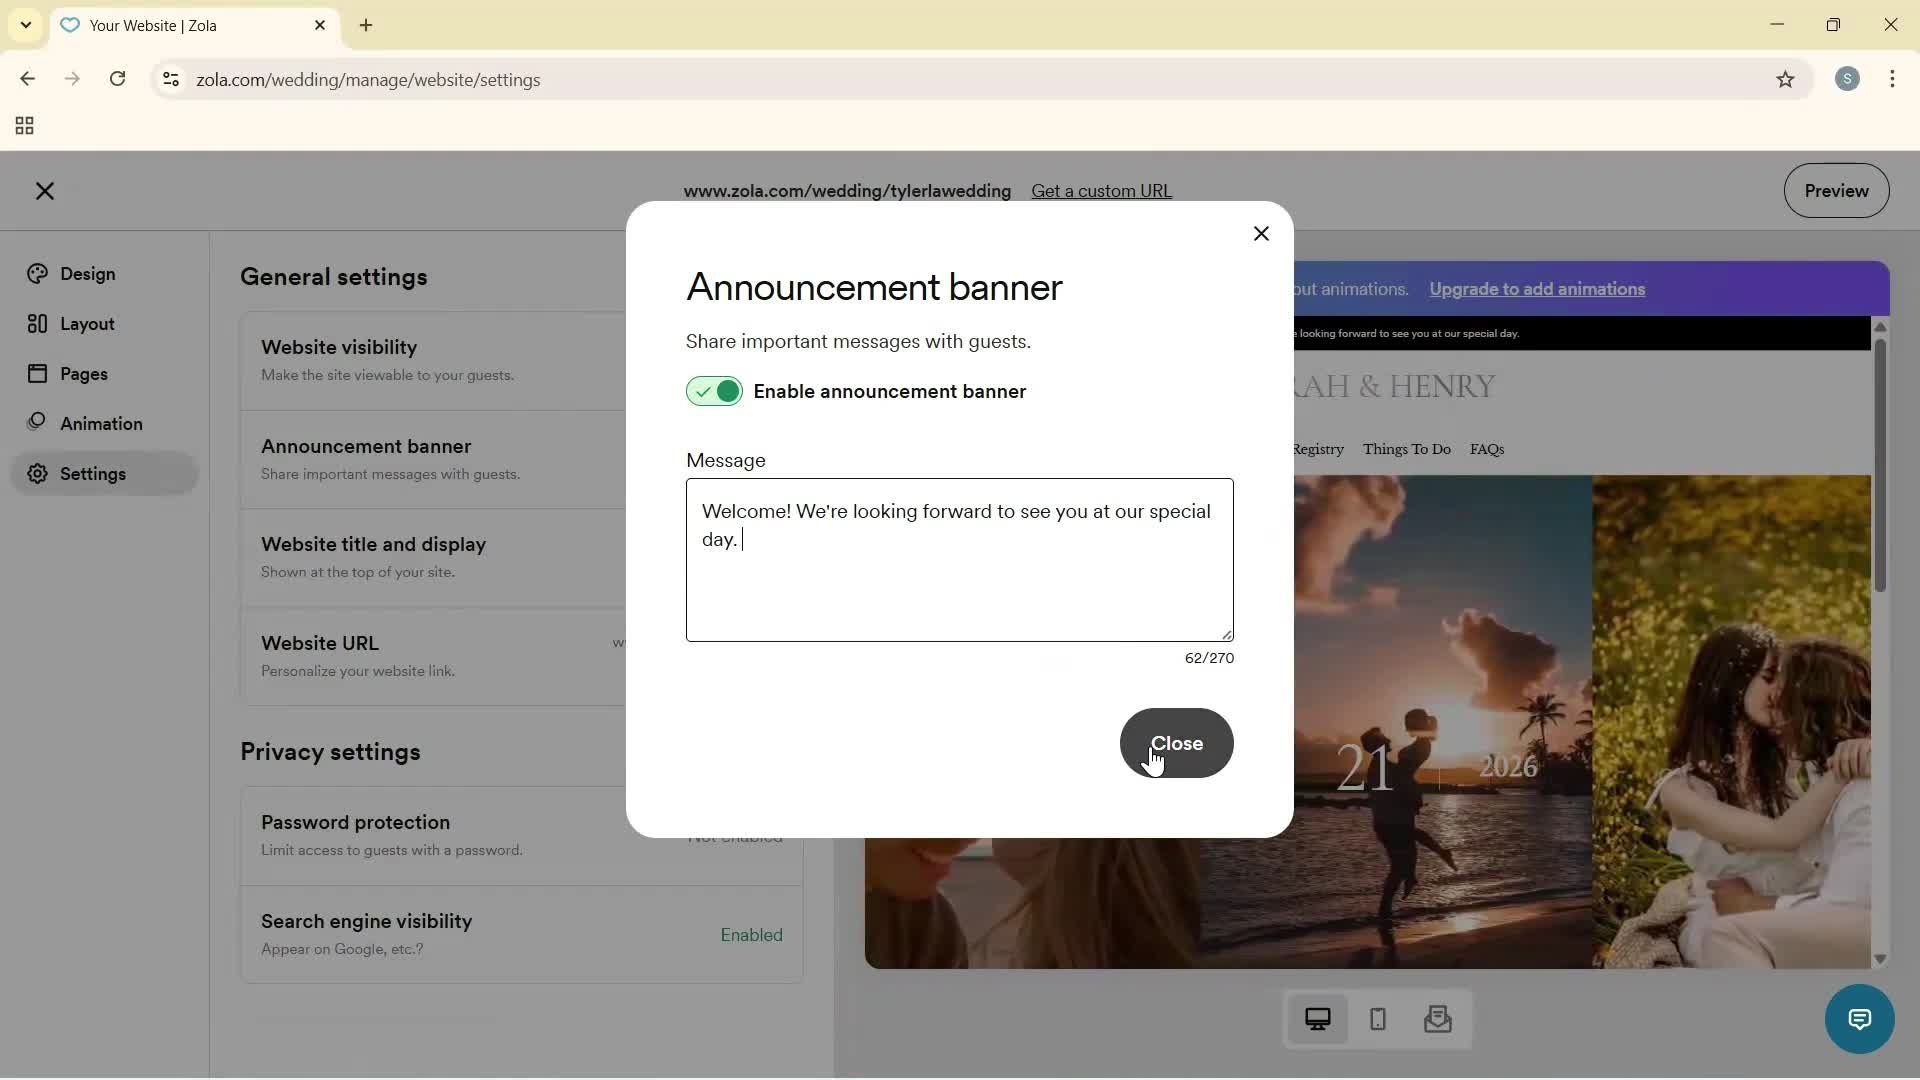
Task: Open the browser tab search chevron
Action: 25,25
